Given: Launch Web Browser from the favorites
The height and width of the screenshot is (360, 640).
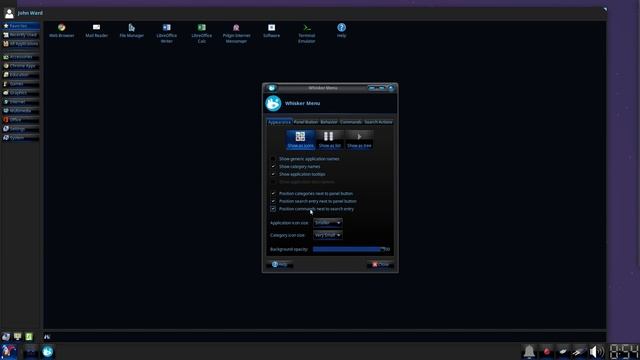Looking at the screenshot, I should [x=62, y=31].
